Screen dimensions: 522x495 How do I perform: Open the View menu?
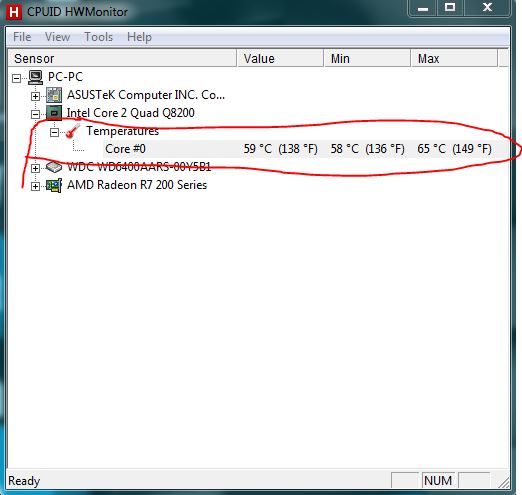[58, 37]
